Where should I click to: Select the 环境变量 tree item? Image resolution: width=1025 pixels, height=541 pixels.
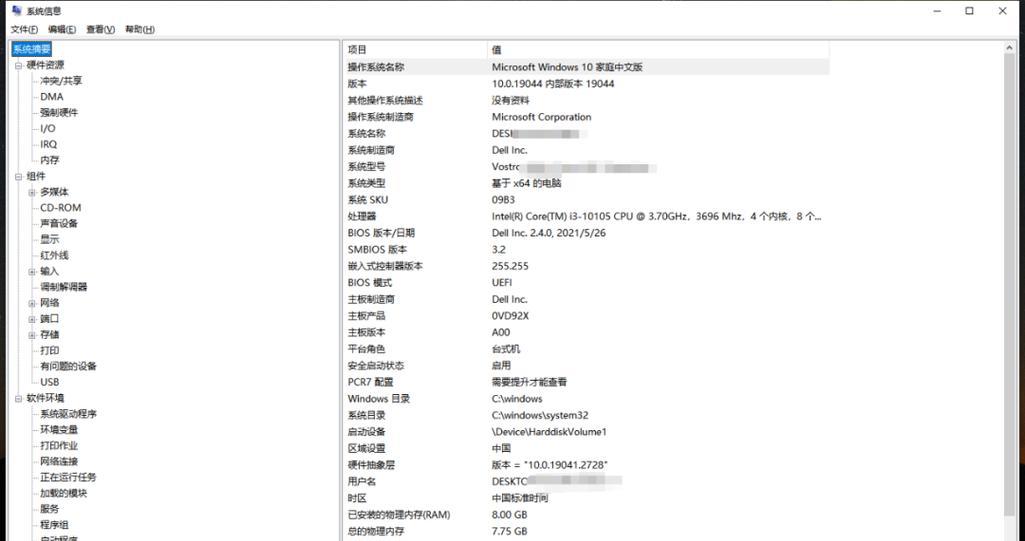tap(59, 430)
